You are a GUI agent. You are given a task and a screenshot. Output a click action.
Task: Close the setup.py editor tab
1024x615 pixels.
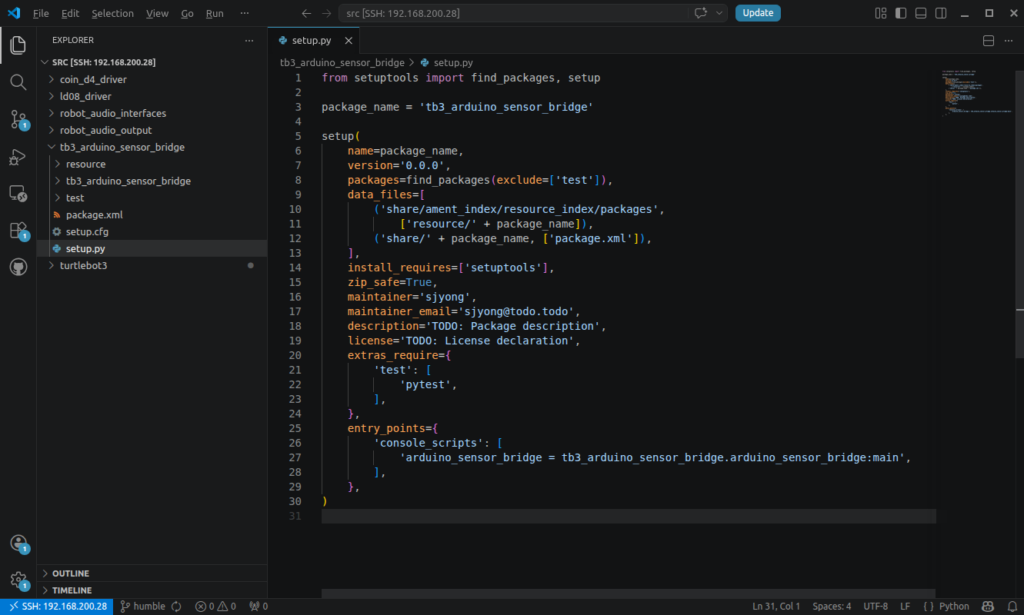349,40
